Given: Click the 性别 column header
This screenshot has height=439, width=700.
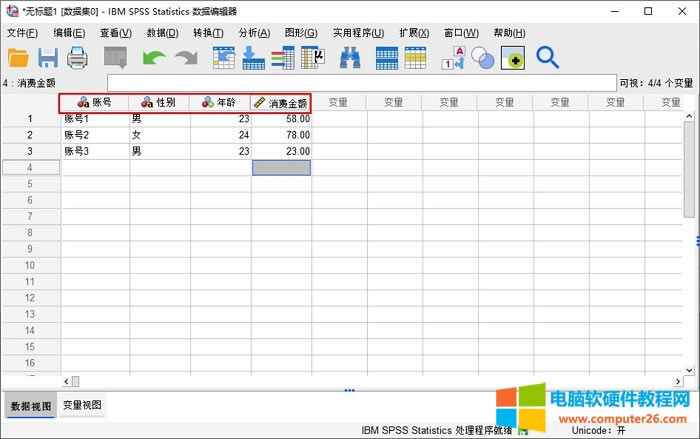Looking at the screenshot, I should (x=160, y=102).
